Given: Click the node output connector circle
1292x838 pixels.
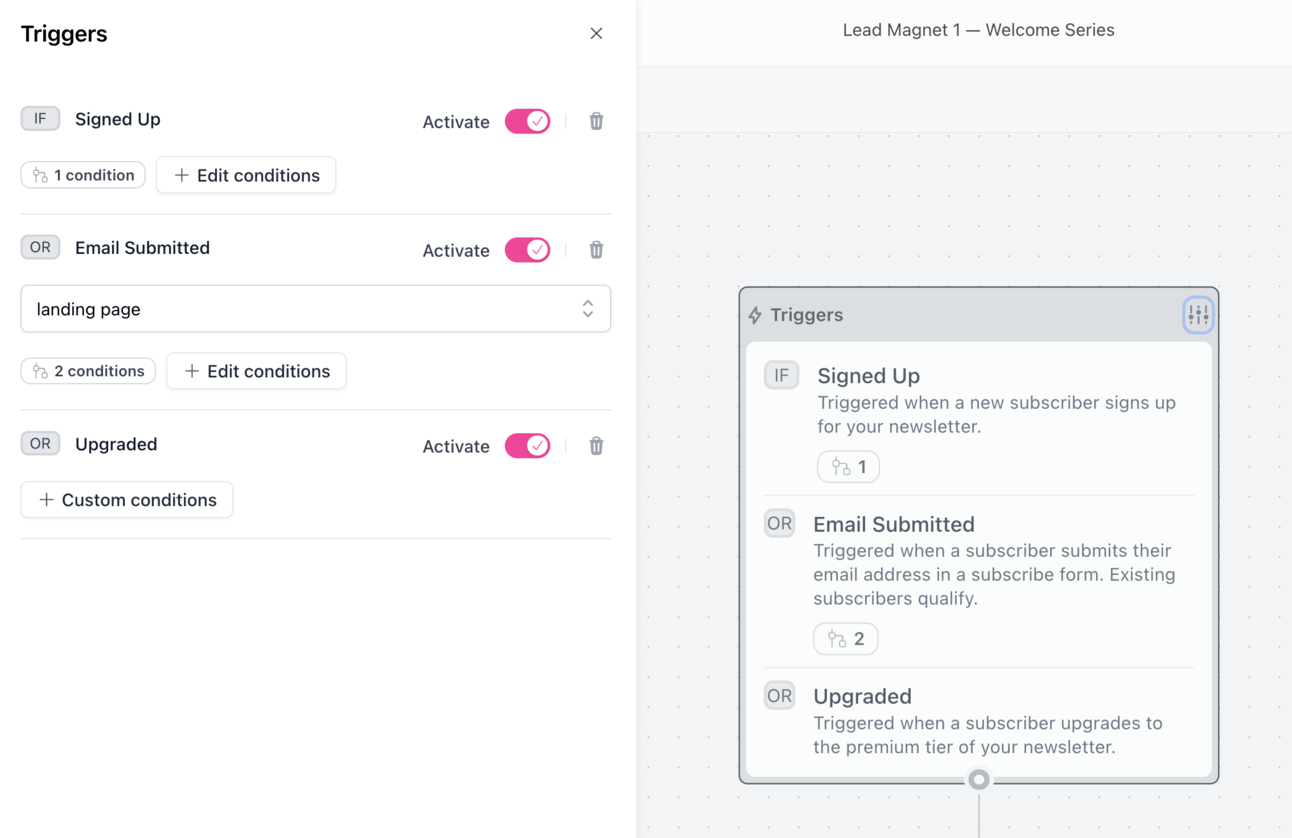Looking at the screenshot, I should click(x=979, y=779).
